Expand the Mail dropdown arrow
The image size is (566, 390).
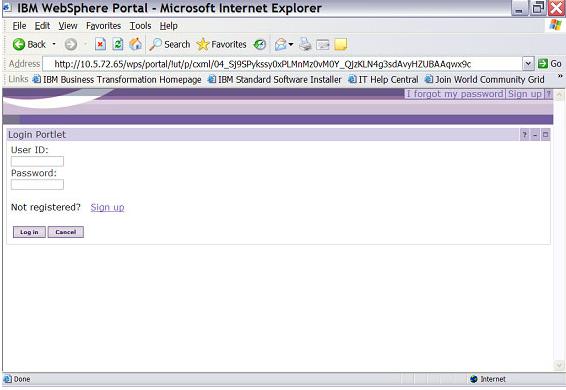point(291,44)
